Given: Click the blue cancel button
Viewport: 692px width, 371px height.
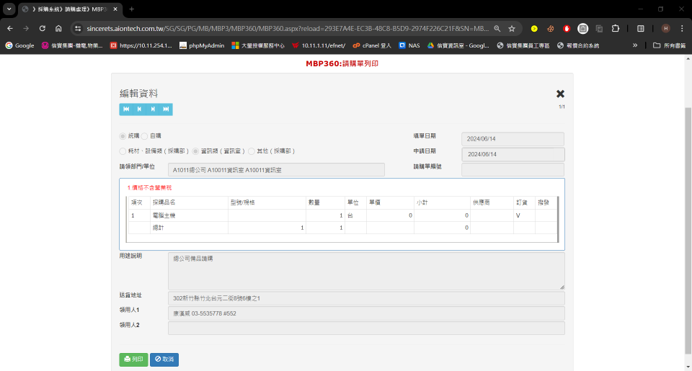Looking at the screenshot, I should 164,359.
